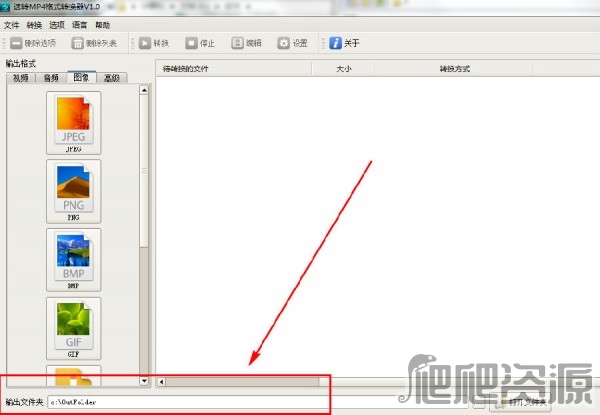
Task: Click the file list scroll left arrow
Action: [161, 382]
